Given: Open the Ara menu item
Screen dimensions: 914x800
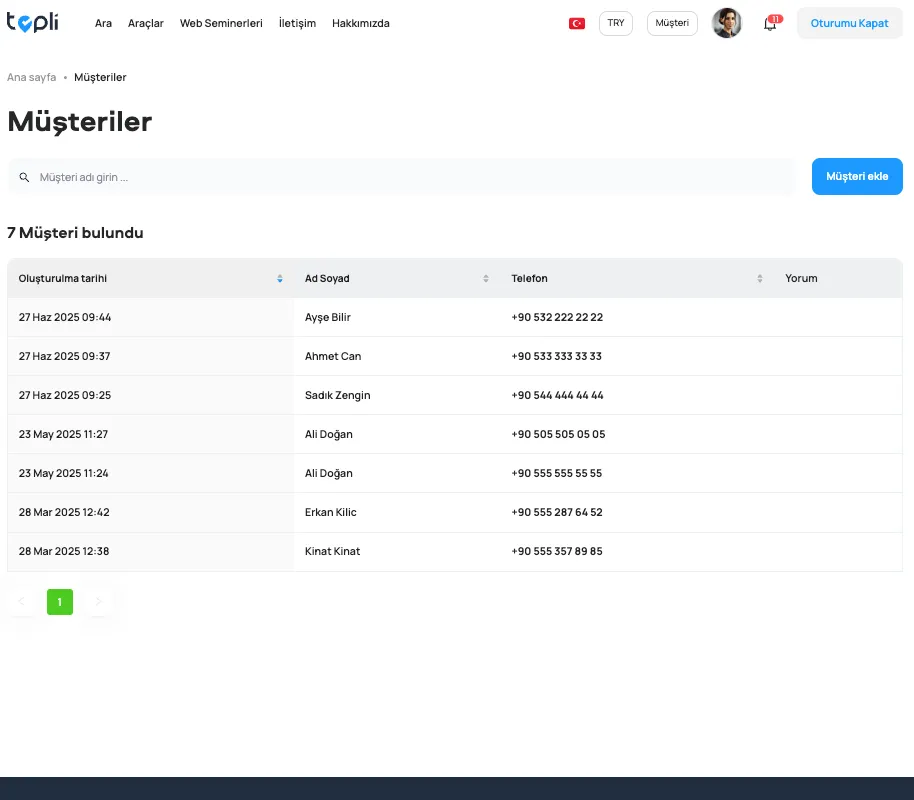Looking at the screenshot, I should 103,23.
